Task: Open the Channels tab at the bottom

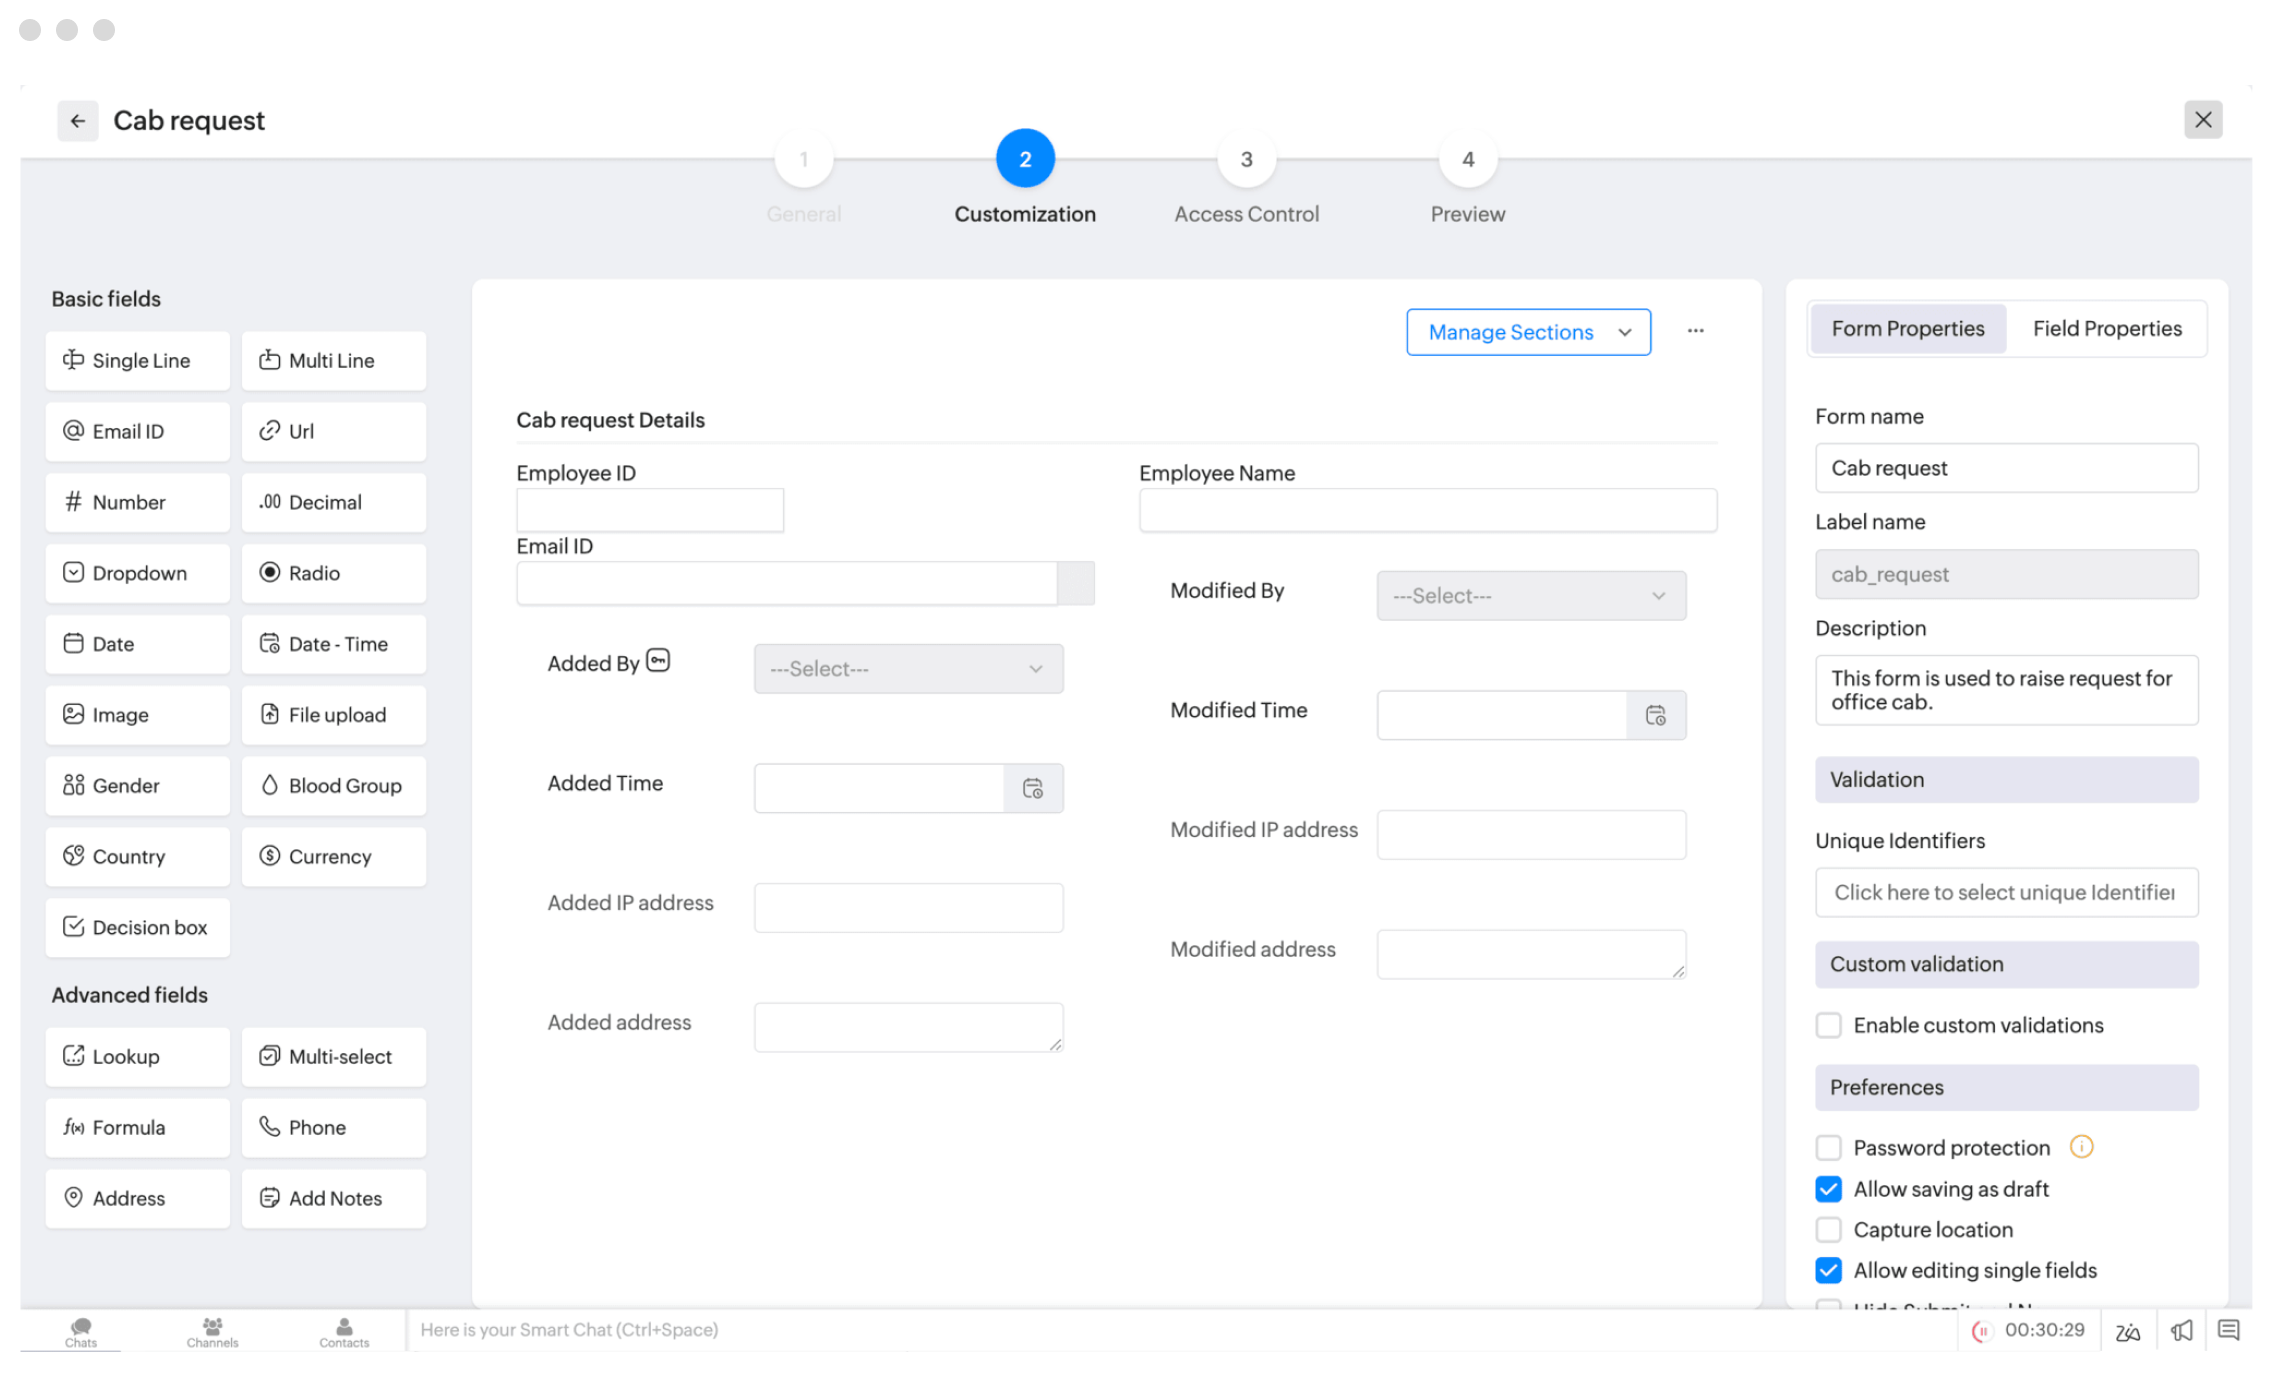Action: pos(211,1330)
